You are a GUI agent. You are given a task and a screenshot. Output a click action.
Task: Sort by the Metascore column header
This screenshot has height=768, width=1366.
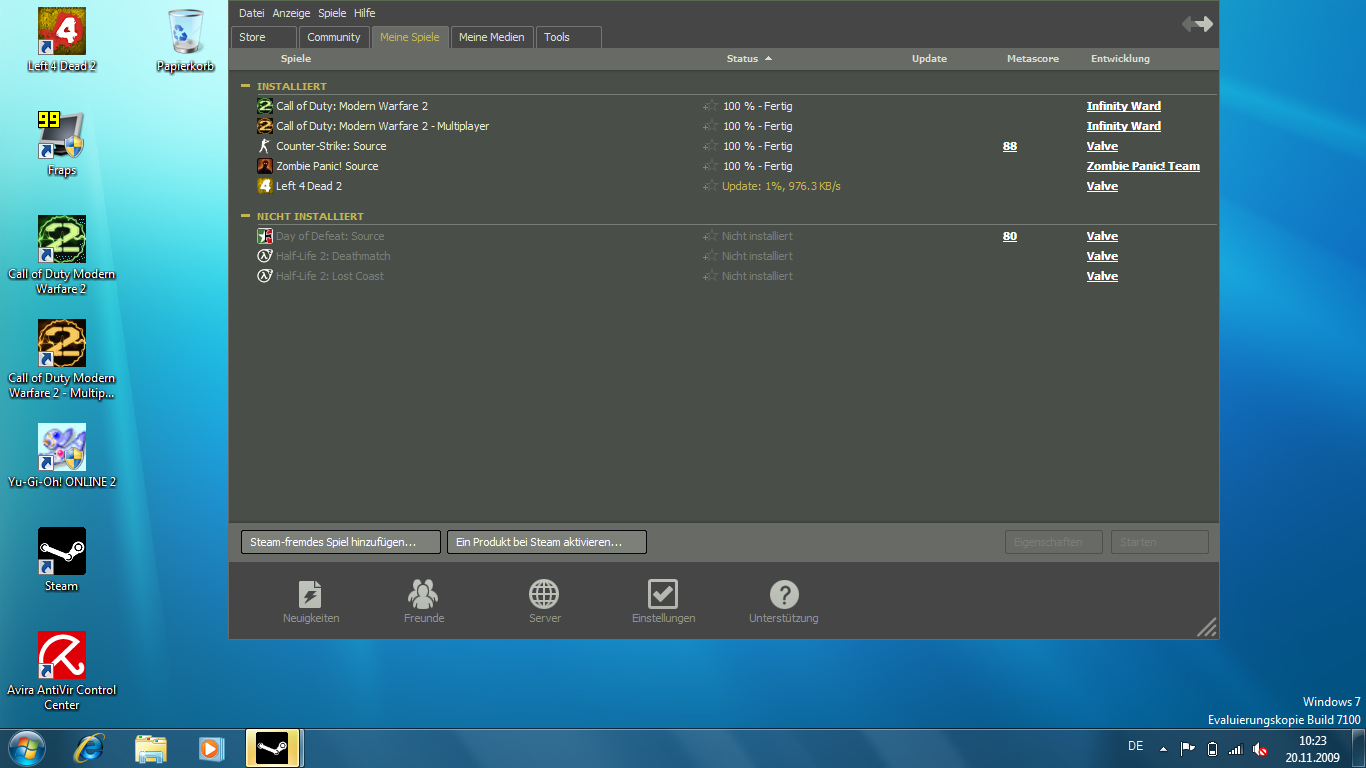1033,59
